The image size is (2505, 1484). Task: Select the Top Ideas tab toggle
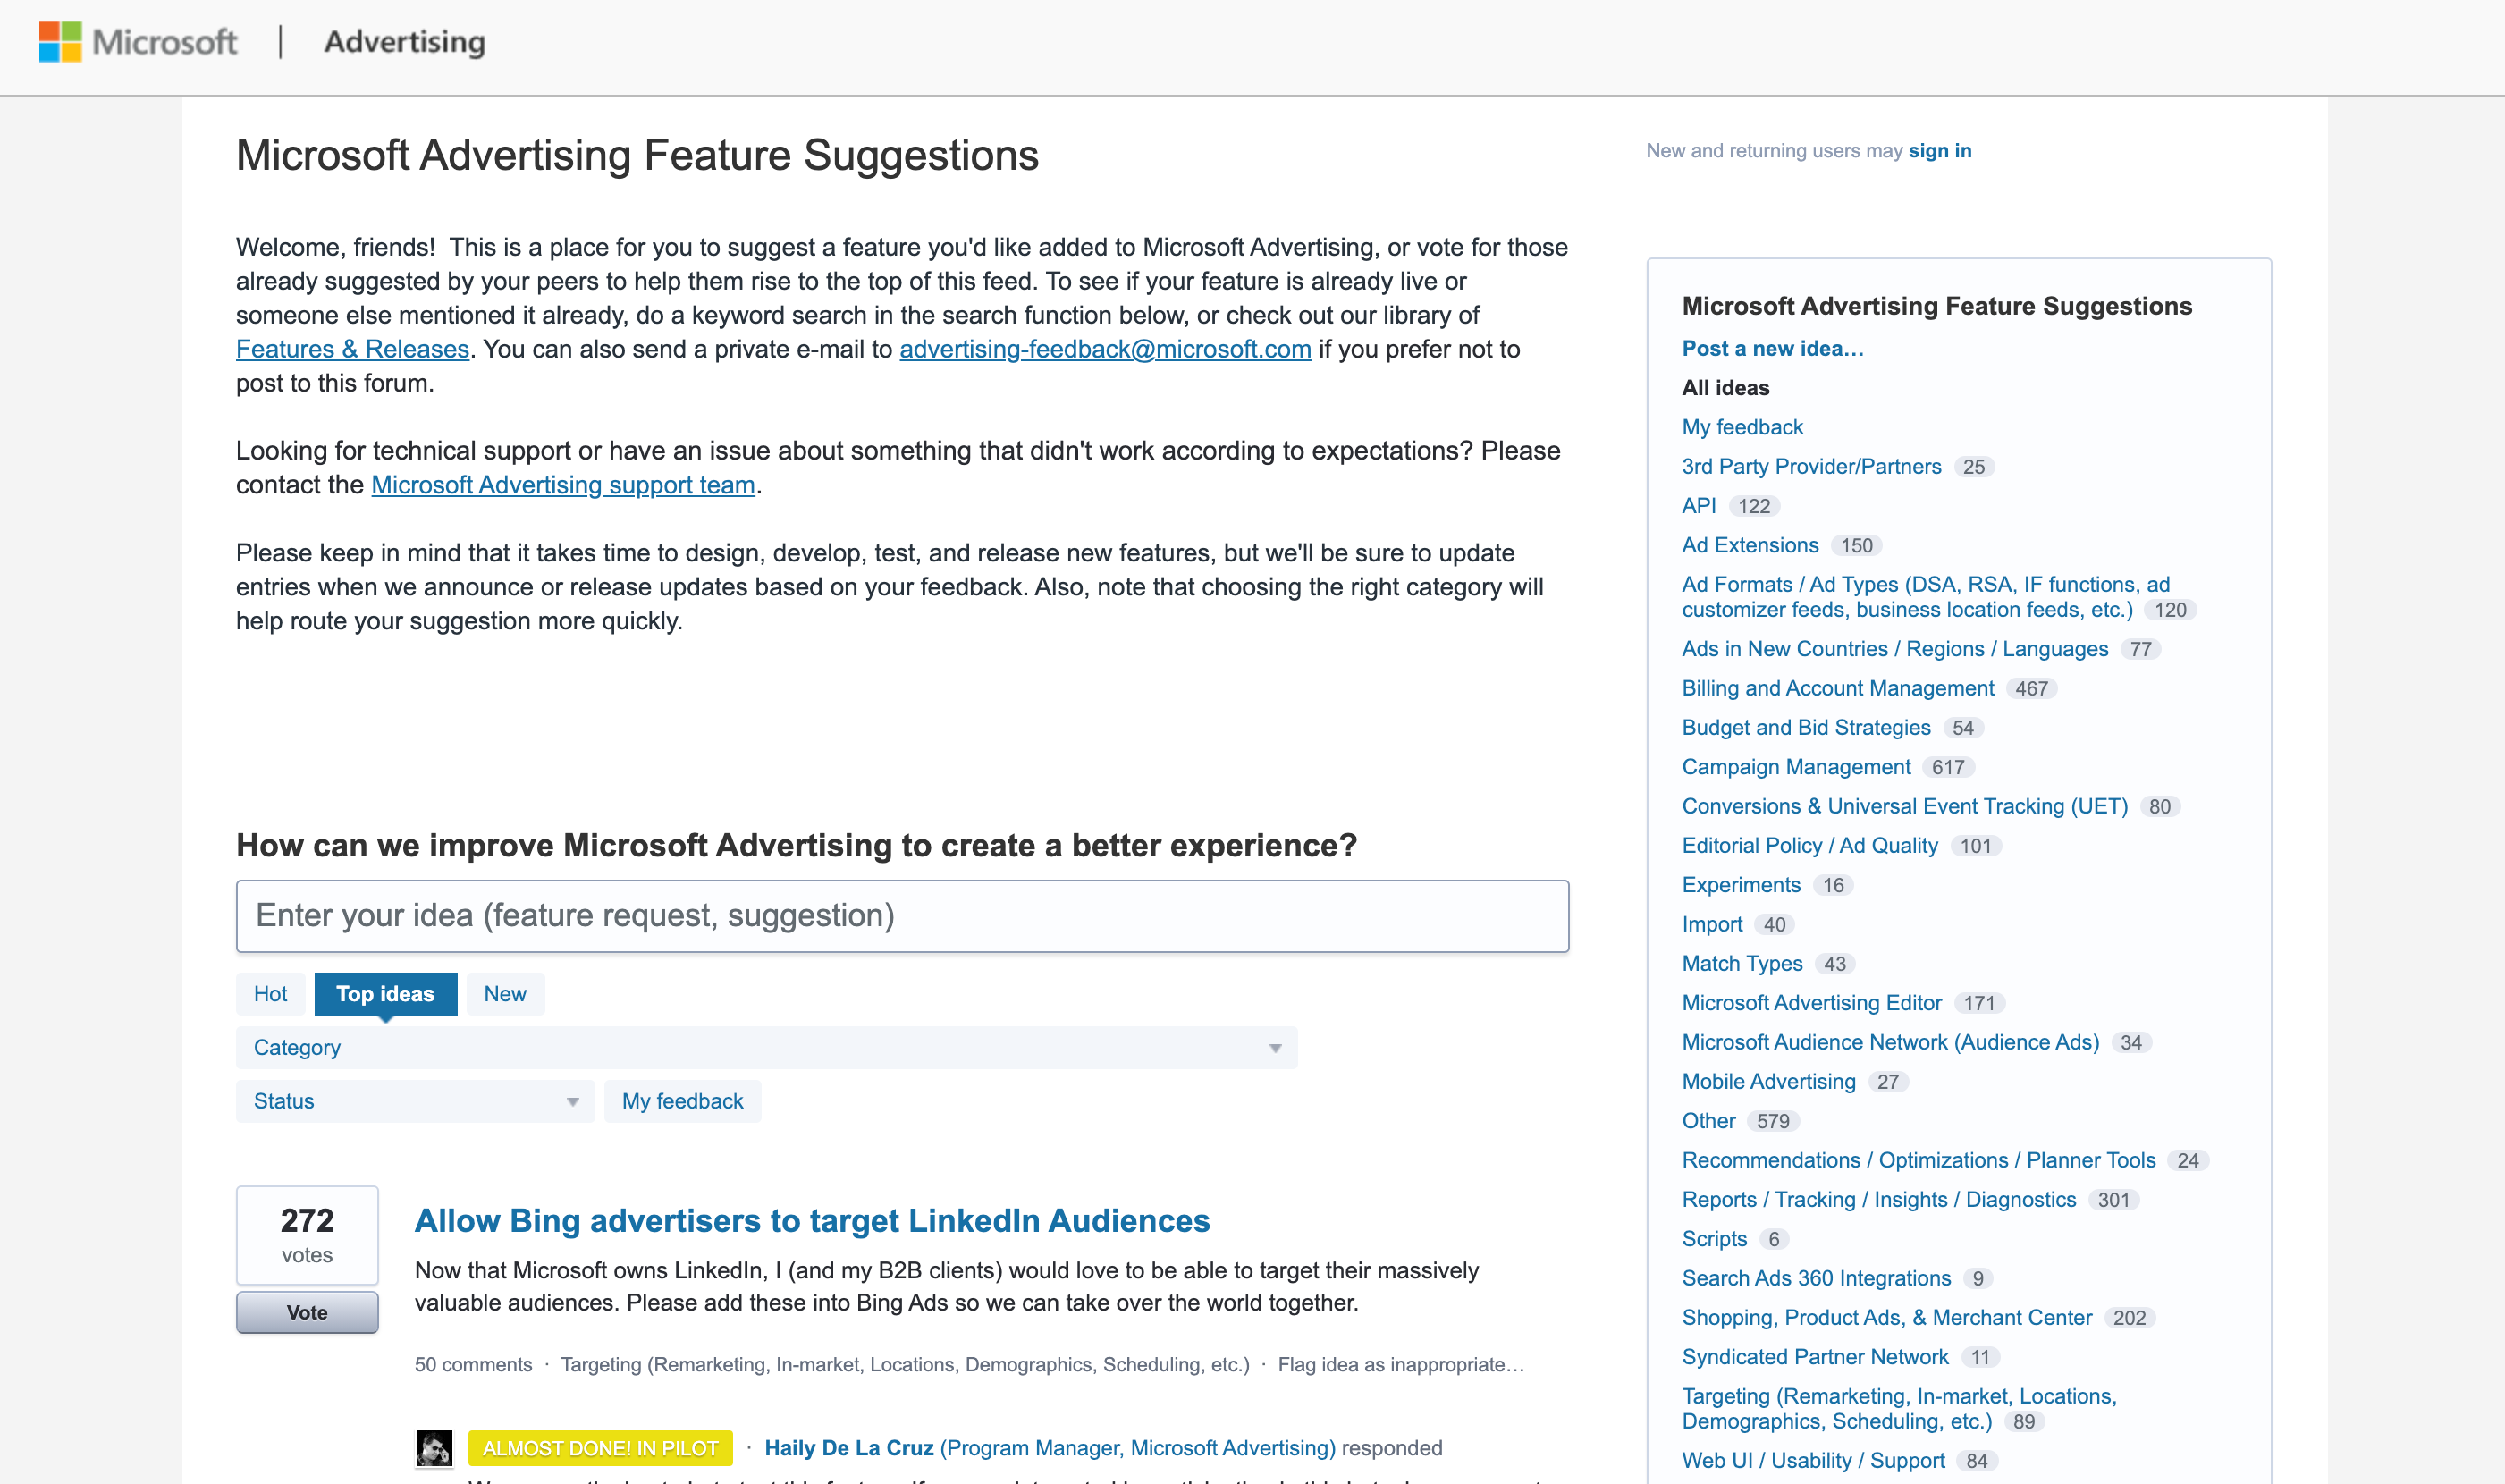(x=385, y=993)
